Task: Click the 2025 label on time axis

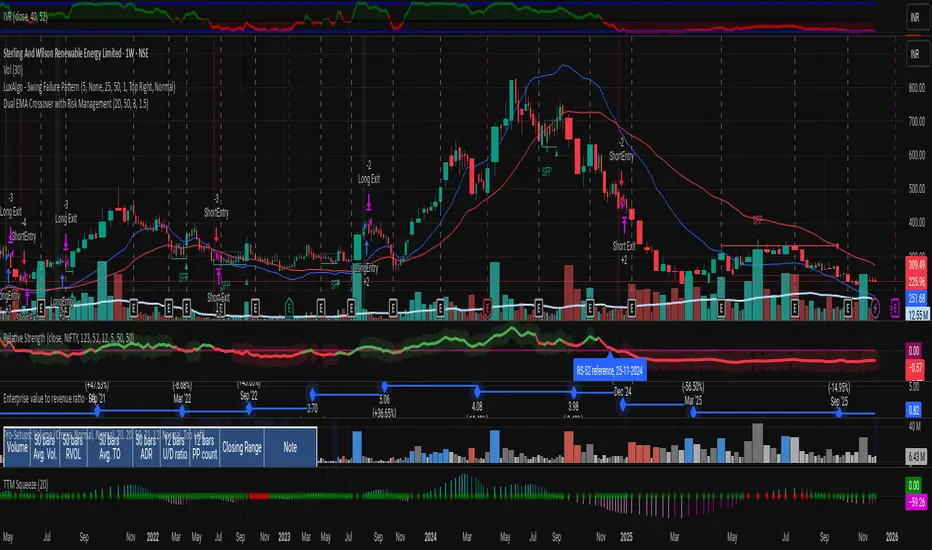Action: click(626, 537)
